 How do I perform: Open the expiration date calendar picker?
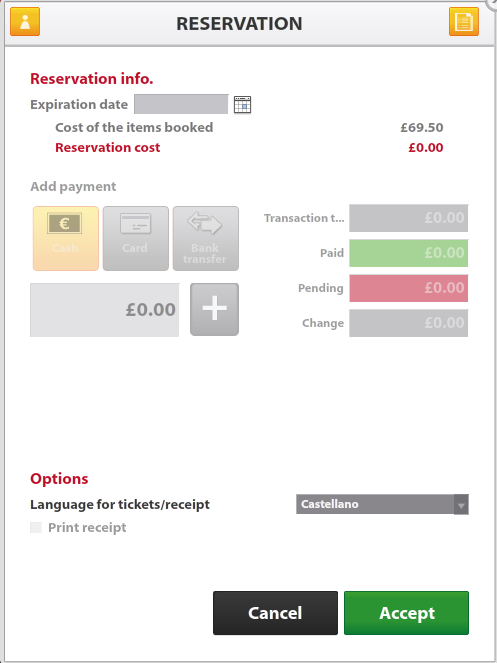click(242, 104)
